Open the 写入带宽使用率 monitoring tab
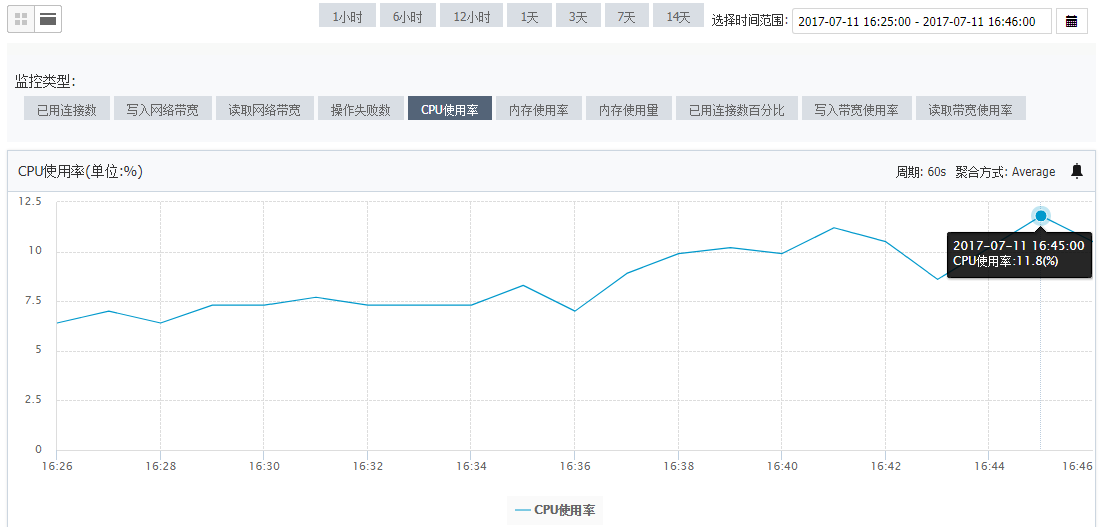 pos(857,110)
